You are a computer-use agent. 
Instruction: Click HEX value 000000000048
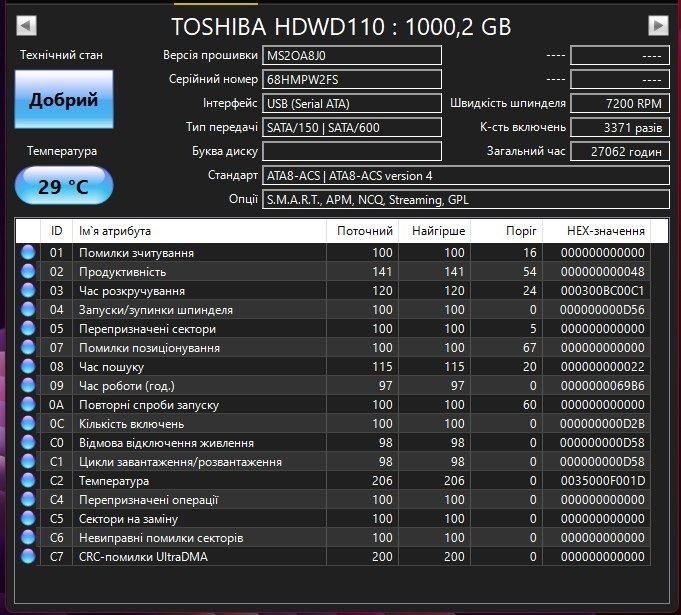(602, 272)
